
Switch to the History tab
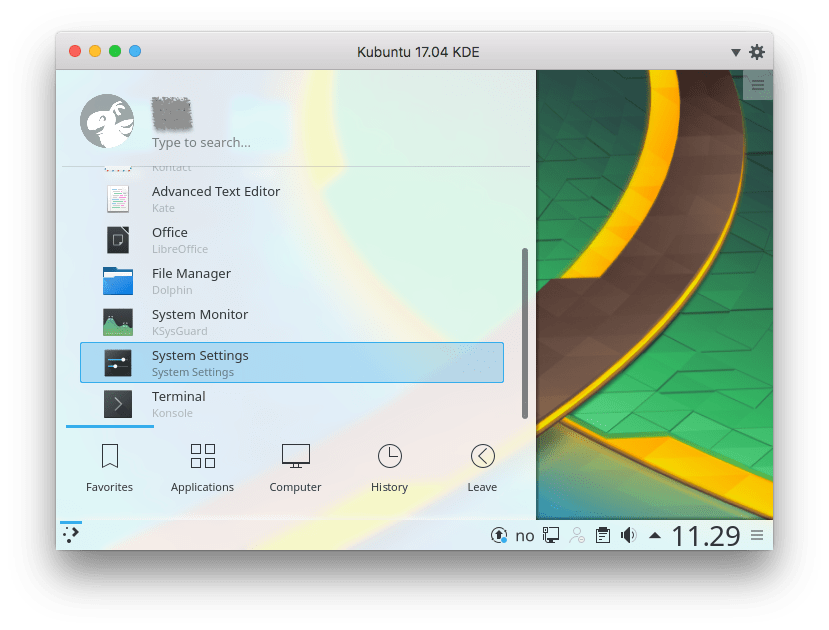pyautogui.click(x=390, y=468)
